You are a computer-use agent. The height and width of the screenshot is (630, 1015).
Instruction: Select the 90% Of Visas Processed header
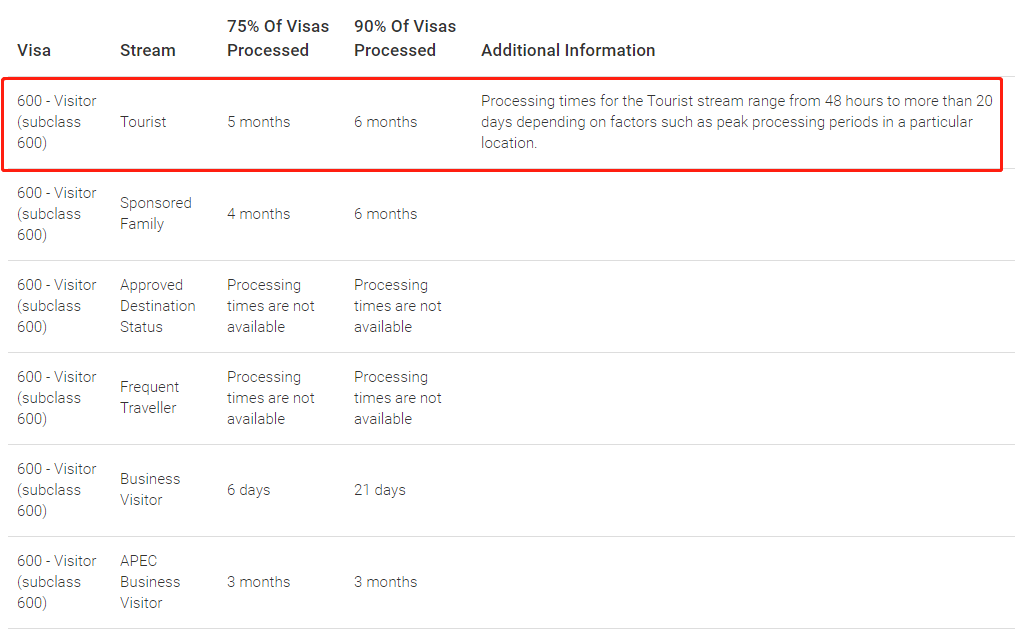click(405, 38)
